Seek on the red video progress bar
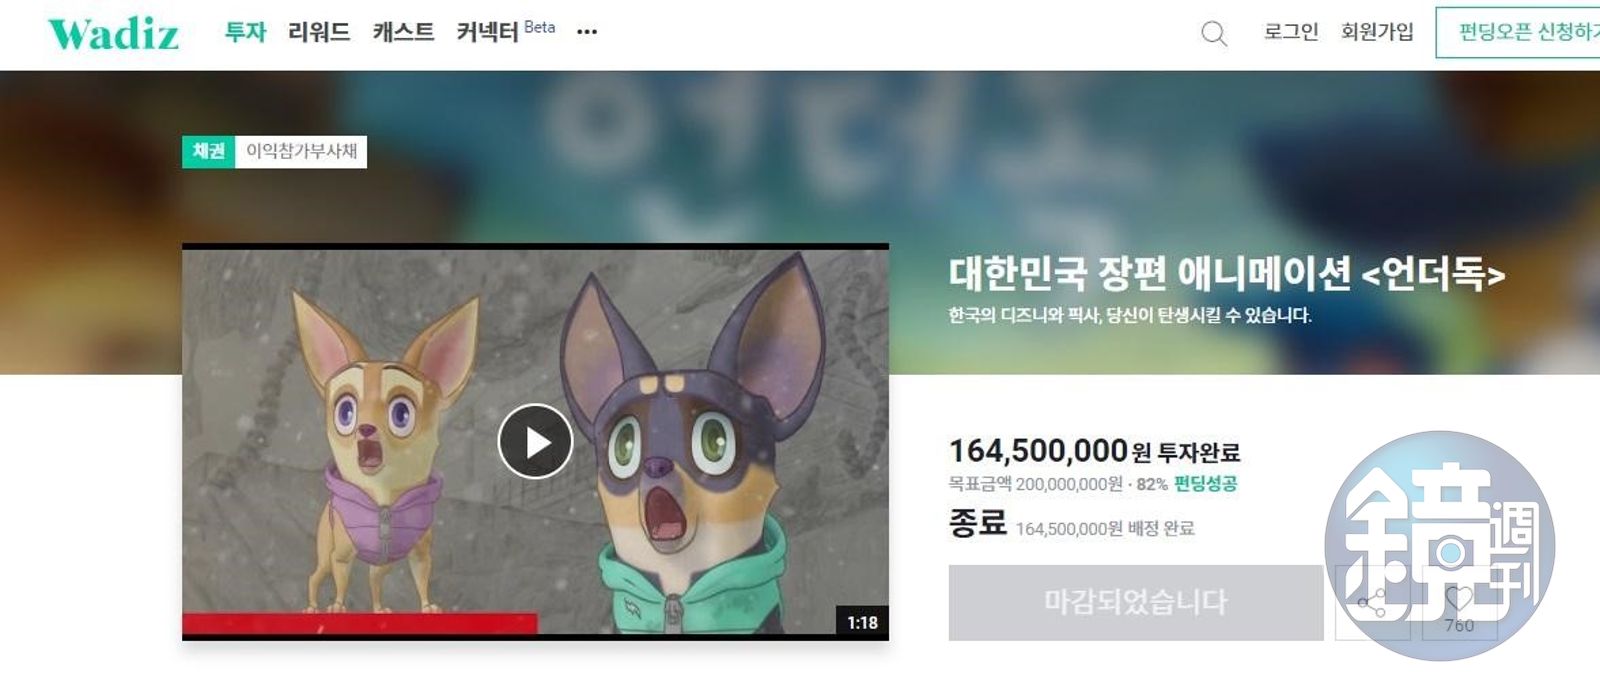Screen dimensions: 1600x683 (x=360, y=623)
